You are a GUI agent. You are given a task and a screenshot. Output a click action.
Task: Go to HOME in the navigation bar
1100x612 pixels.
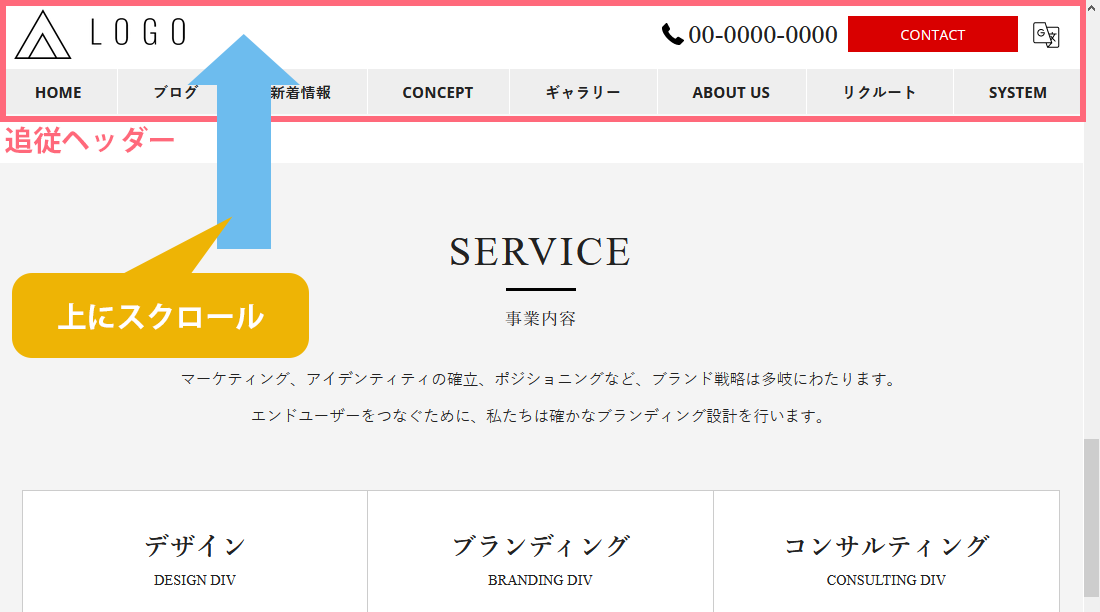pyautogui.click(x=58, y=93)
